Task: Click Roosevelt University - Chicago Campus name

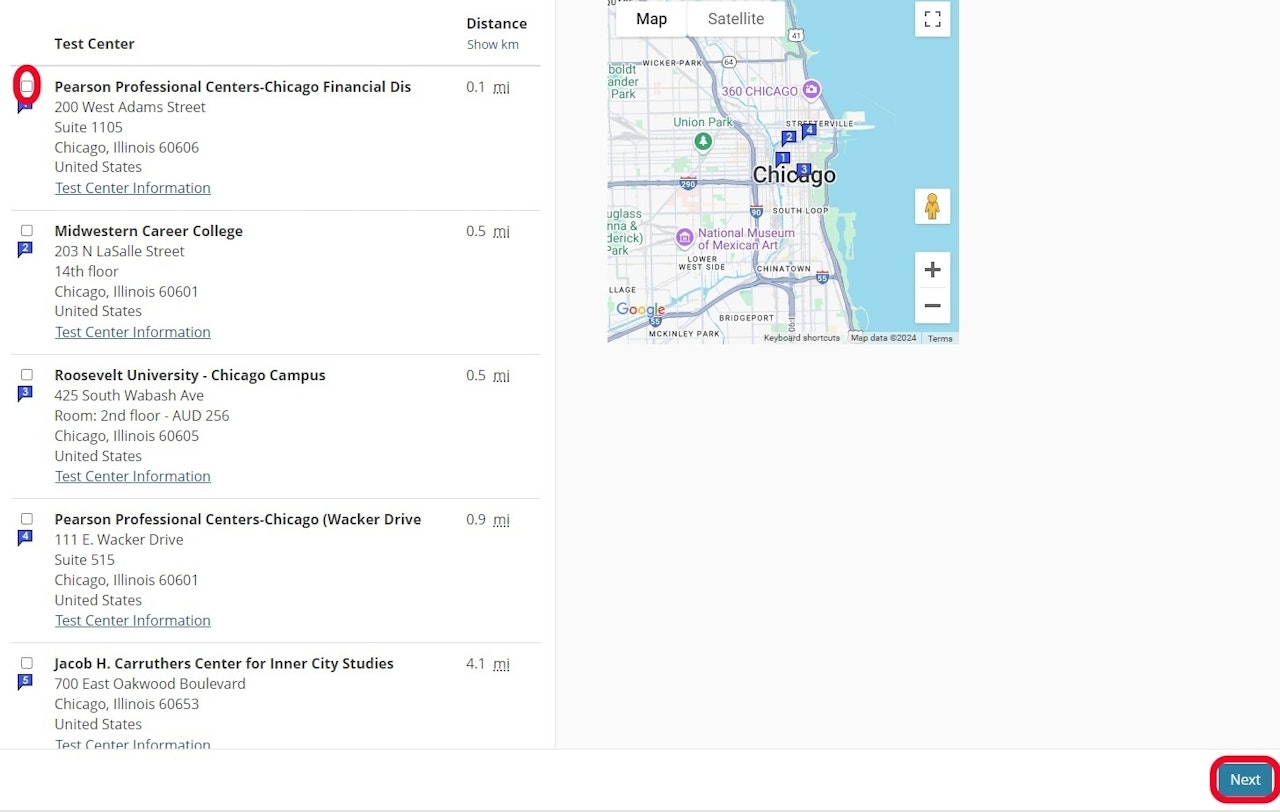Action: (190, 375)
